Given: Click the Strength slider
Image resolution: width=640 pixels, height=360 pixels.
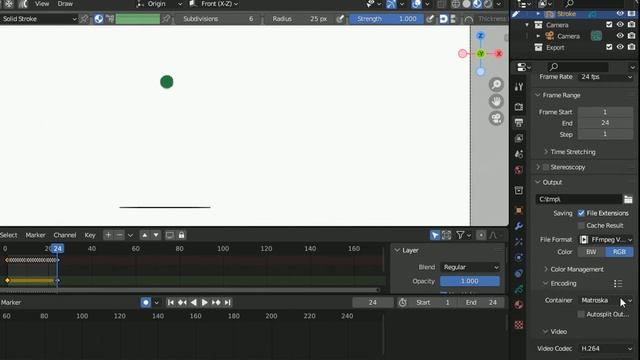Looking at the screenshot, I should [x=386, y=19].
